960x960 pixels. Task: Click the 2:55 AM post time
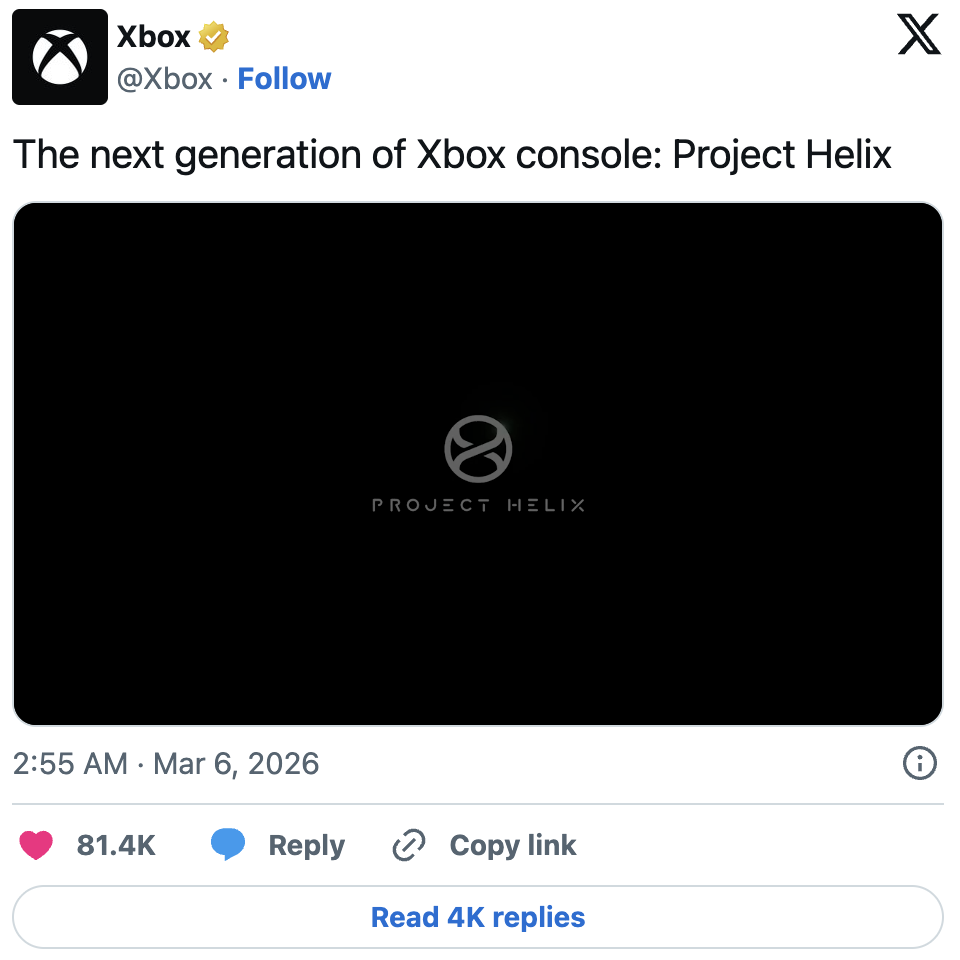coord(70,764)
